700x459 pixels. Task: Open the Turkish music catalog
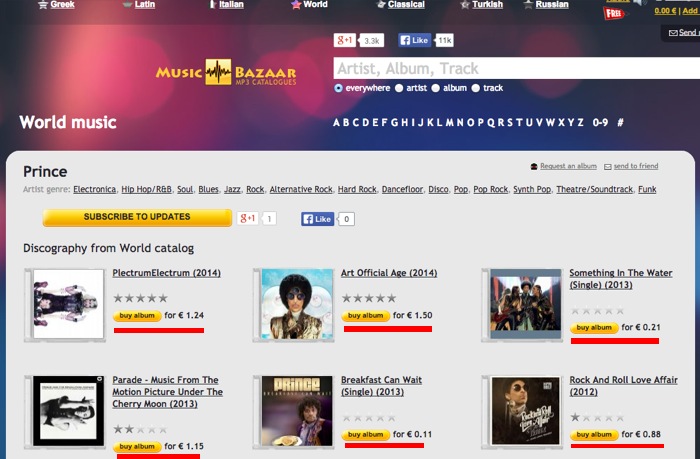click(487, 4)
